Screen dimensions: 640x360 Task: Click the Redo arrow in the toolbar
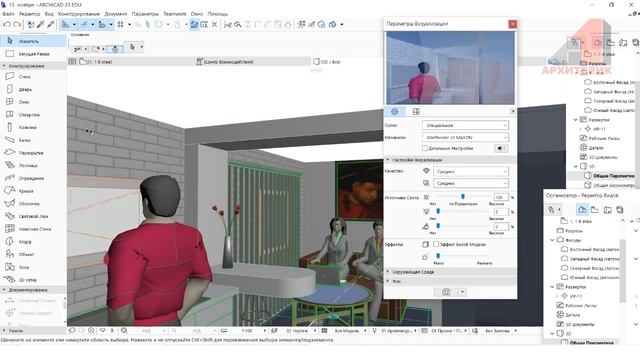pos(17,24)
